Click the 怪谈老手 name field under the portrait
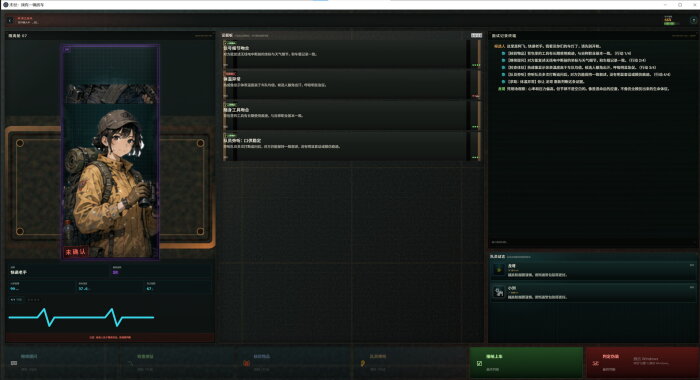This screenshot has height=380, width=700. [58, 270]
